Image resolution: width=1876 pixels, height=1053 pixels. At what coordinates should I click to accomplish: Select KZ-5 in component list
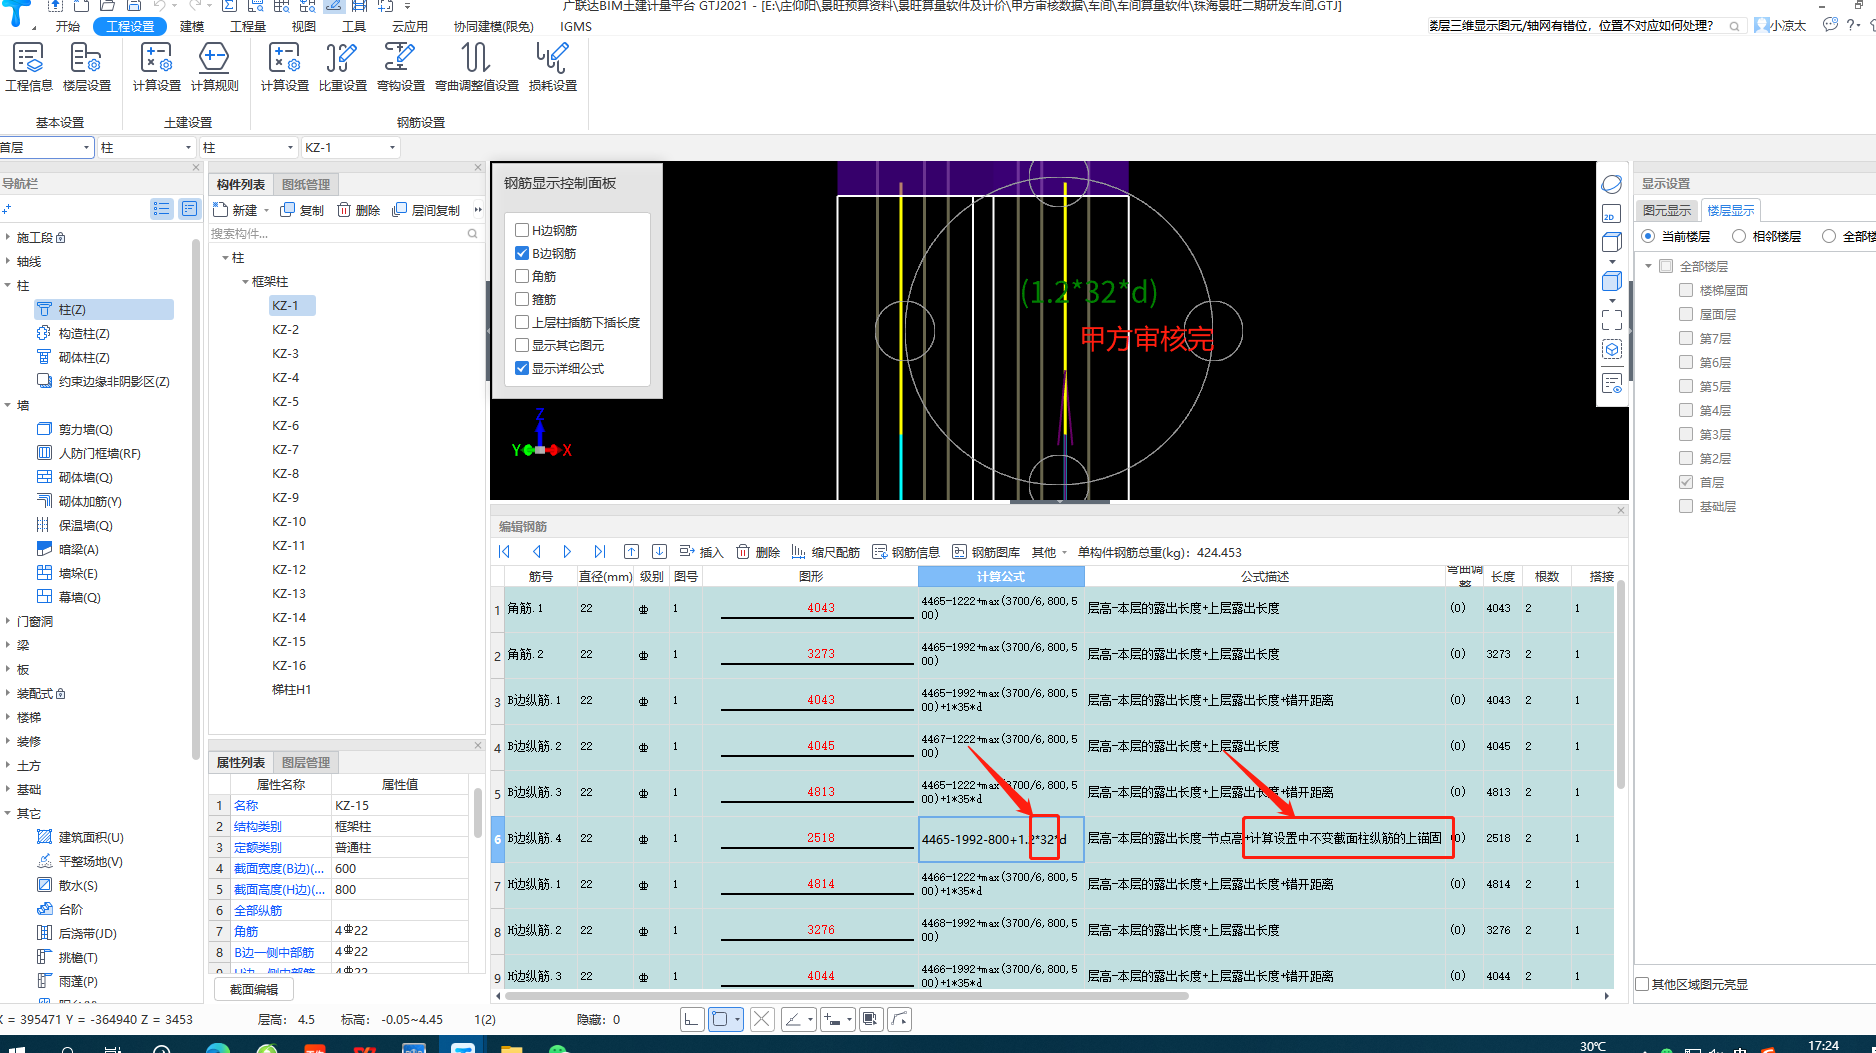286,402
